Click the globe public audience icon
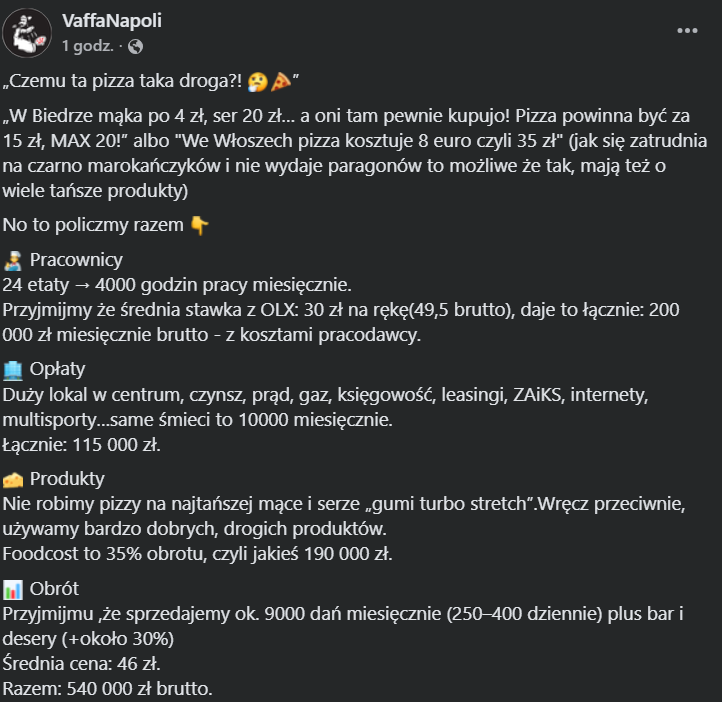 136,46
